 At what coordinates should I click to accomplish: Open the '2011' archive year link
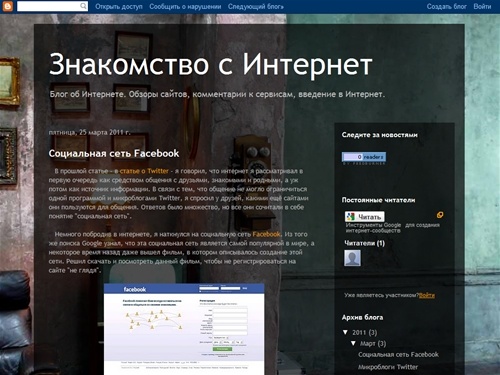click(x=359, y=332)
